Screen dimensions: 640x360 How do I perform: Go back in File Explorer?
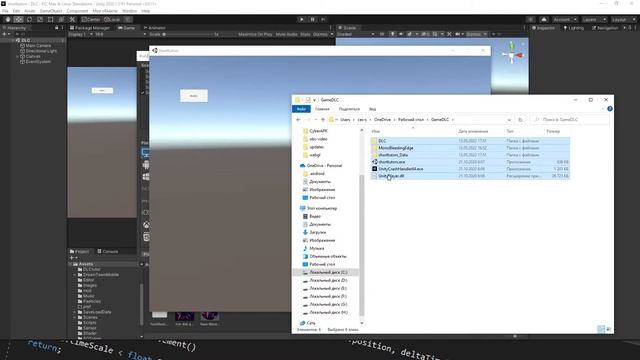(x=298, y=120)
